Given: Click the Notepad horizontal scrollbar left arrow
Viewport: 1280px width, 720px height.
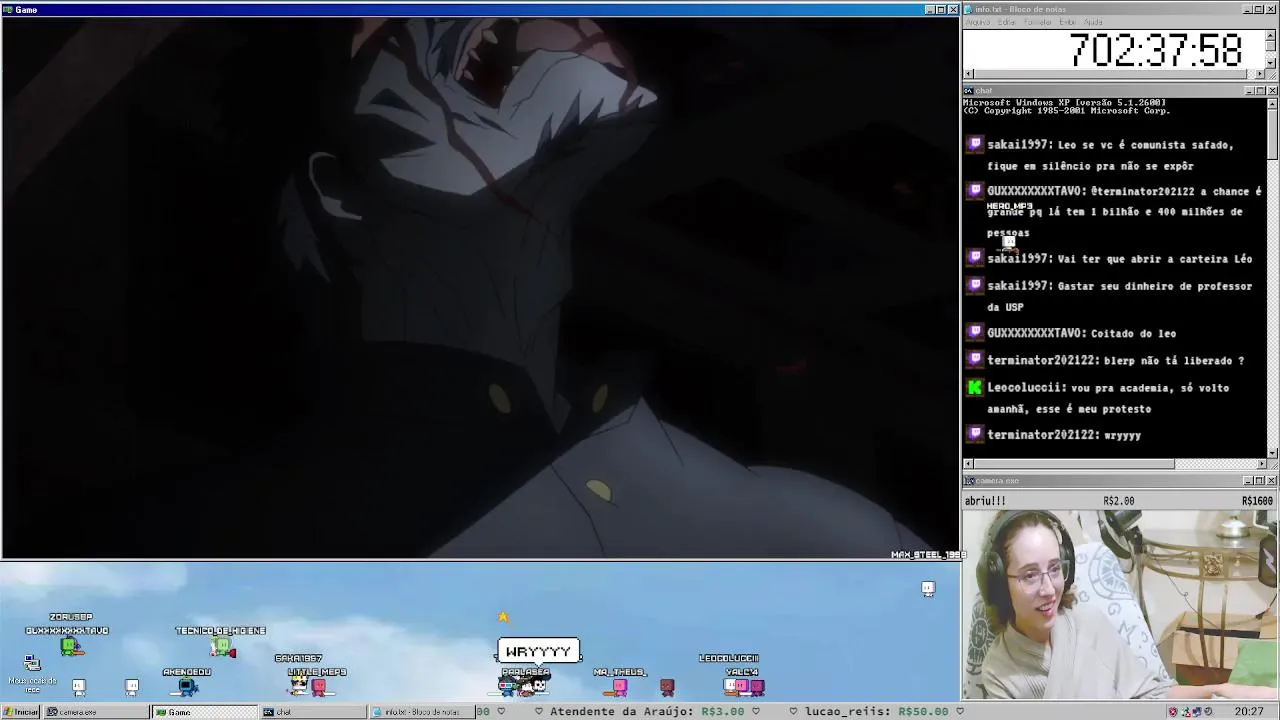Looking at the screenshot, I should 968,74.
